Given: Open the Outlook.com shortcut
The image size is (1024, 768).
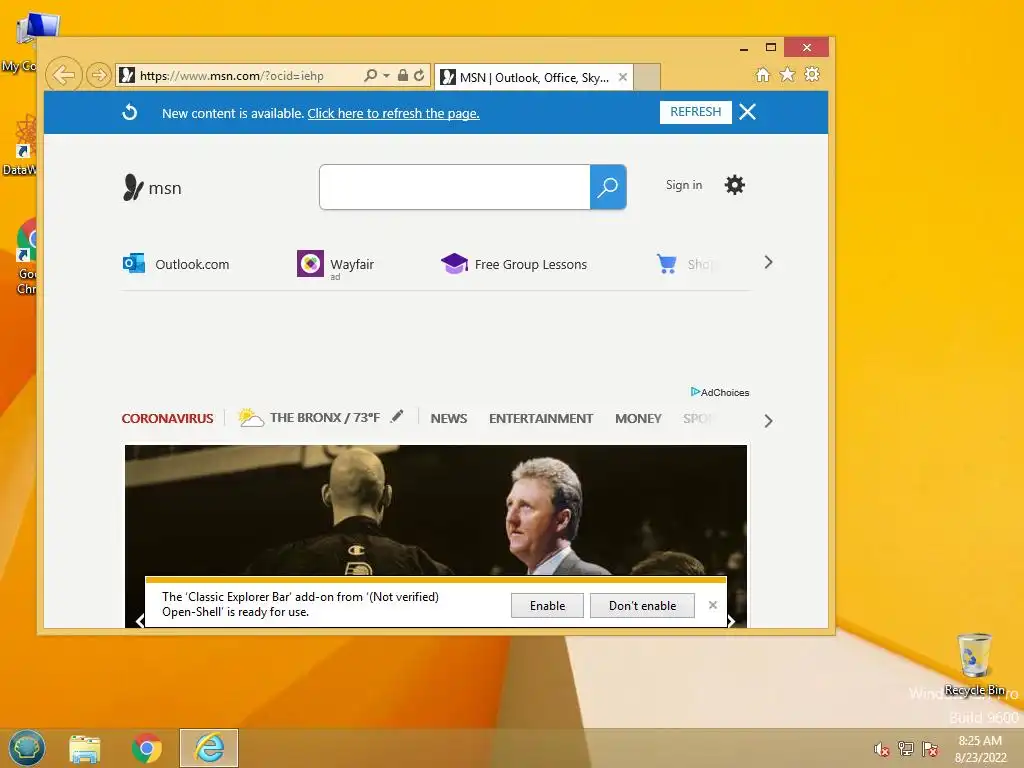Looking at the screenshot, I should pos(176,264).
